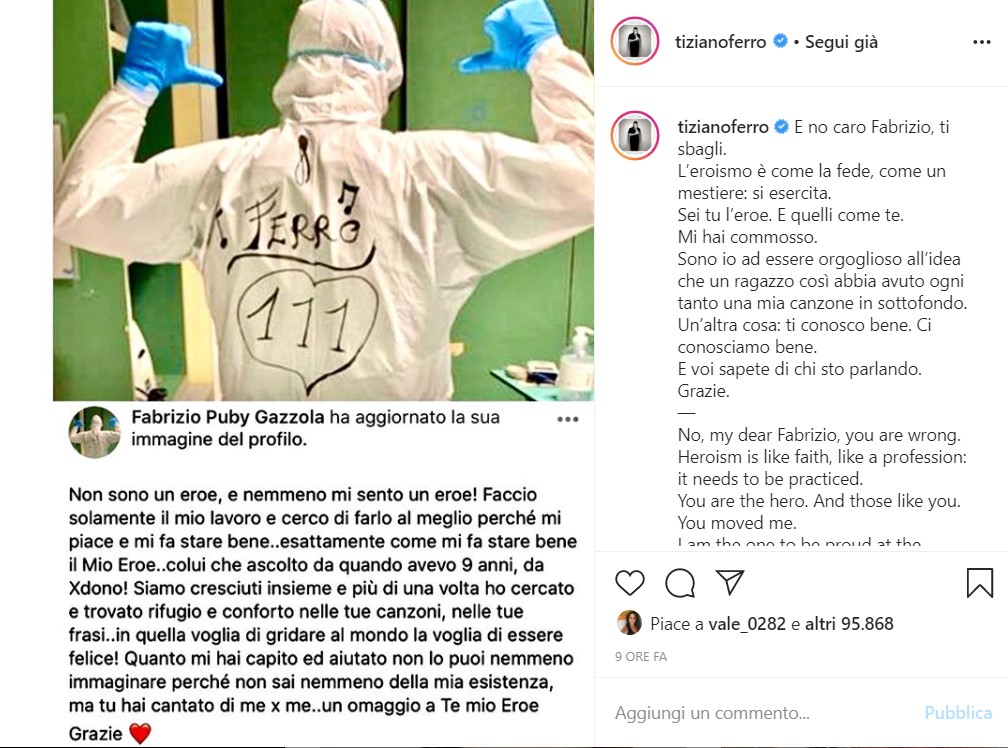Click the vale_0282 small avatar near likes
The image size is (1008, 748).
pos(629,623)
